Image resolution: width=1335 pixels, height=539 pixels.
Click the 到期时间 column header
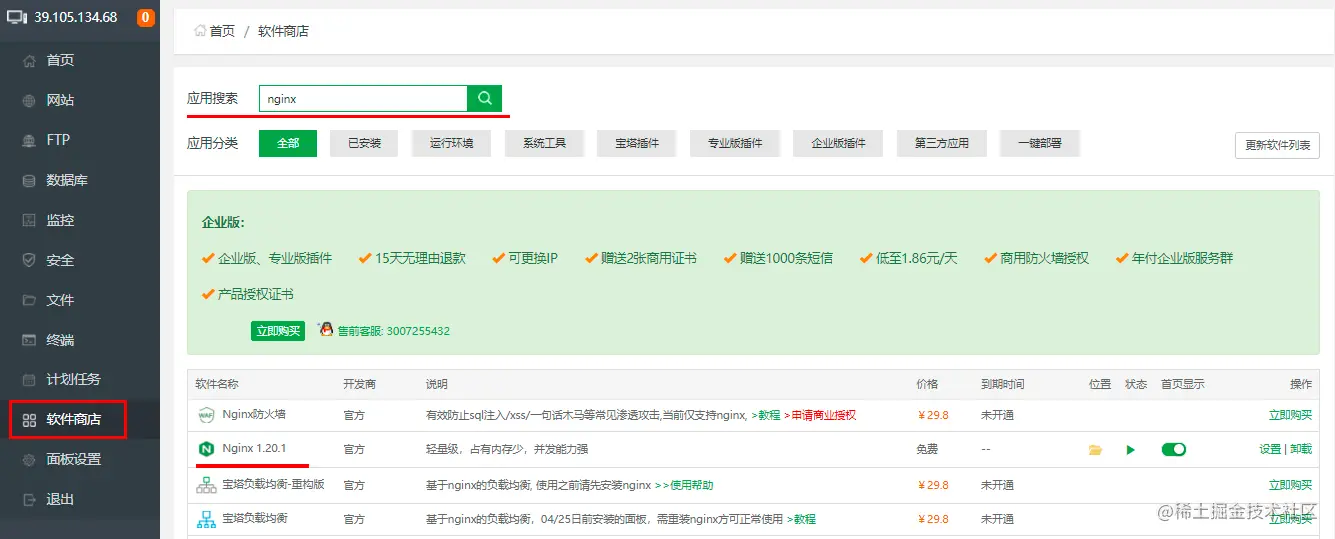click(1003, 384)
